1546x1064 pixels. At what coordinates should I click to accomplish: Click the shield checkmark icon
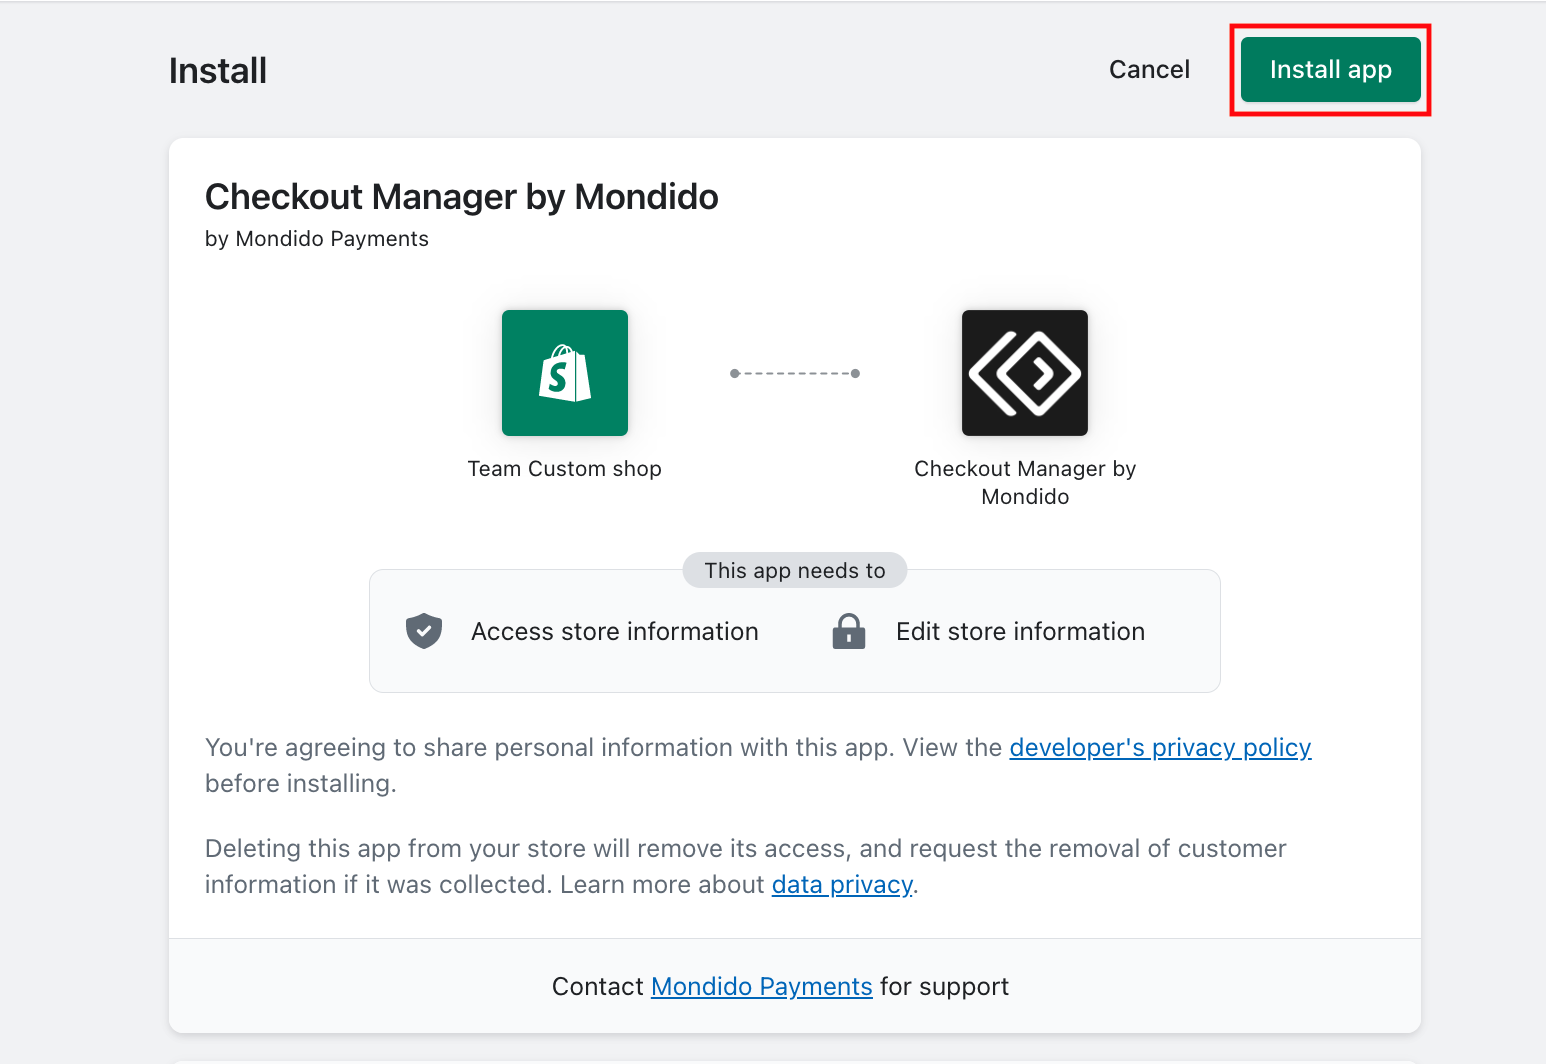[x=424, y=631]
